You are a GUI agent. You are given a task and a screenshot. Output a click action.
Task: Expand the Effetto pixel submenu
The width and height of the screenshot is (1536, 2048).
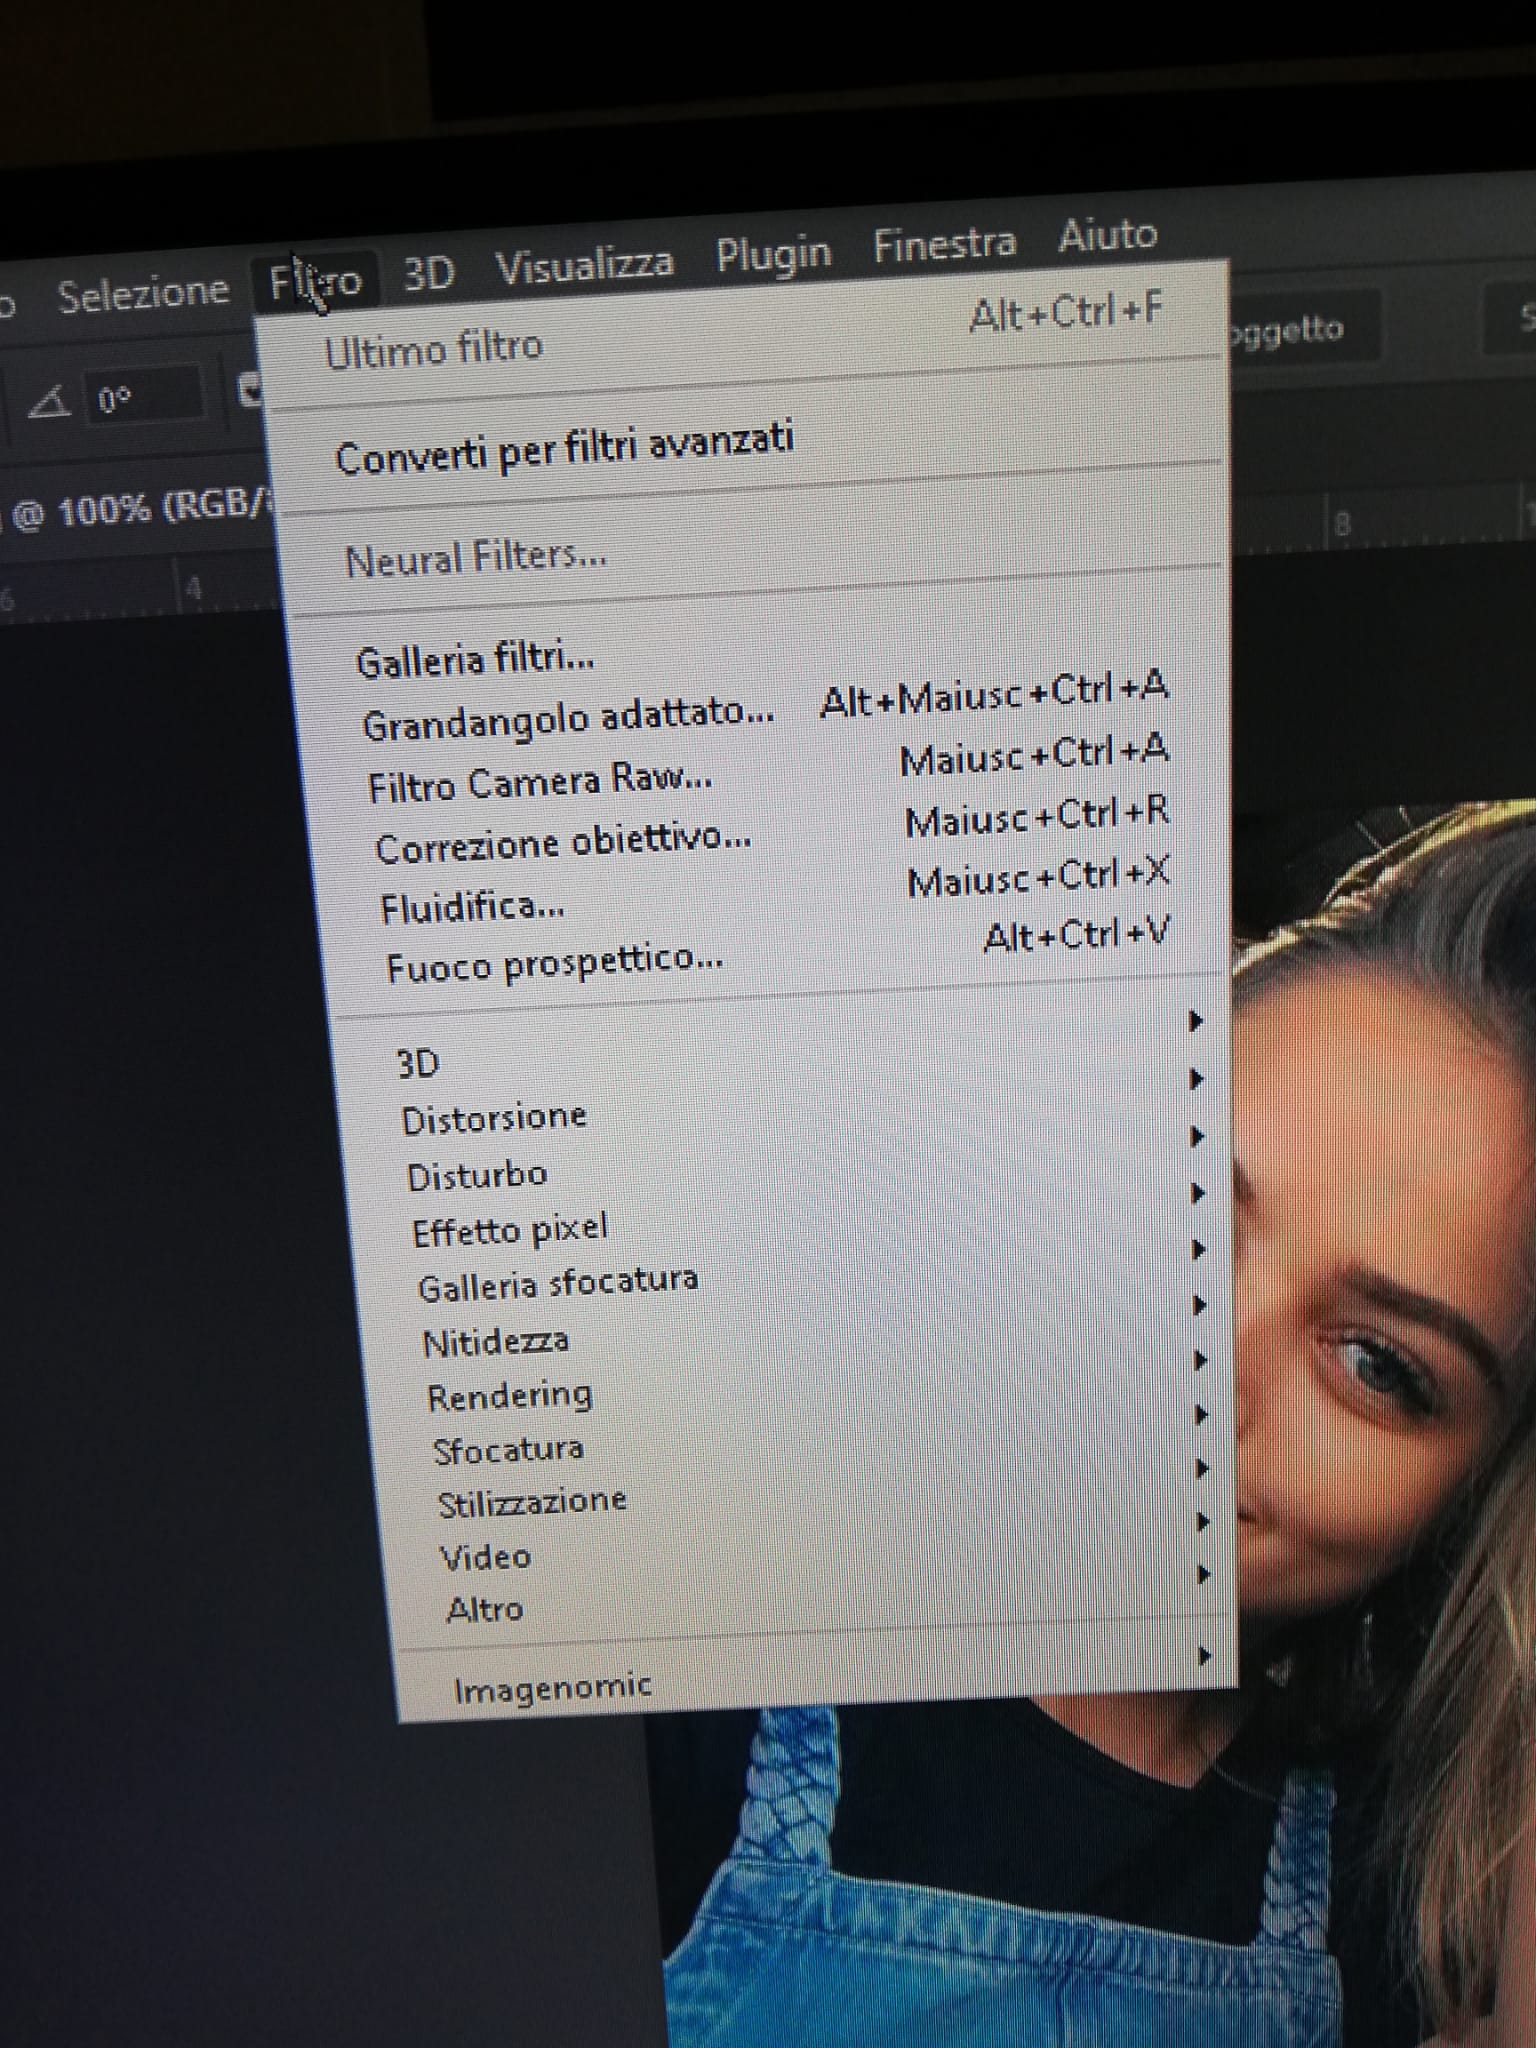(x=809, y=1212)
